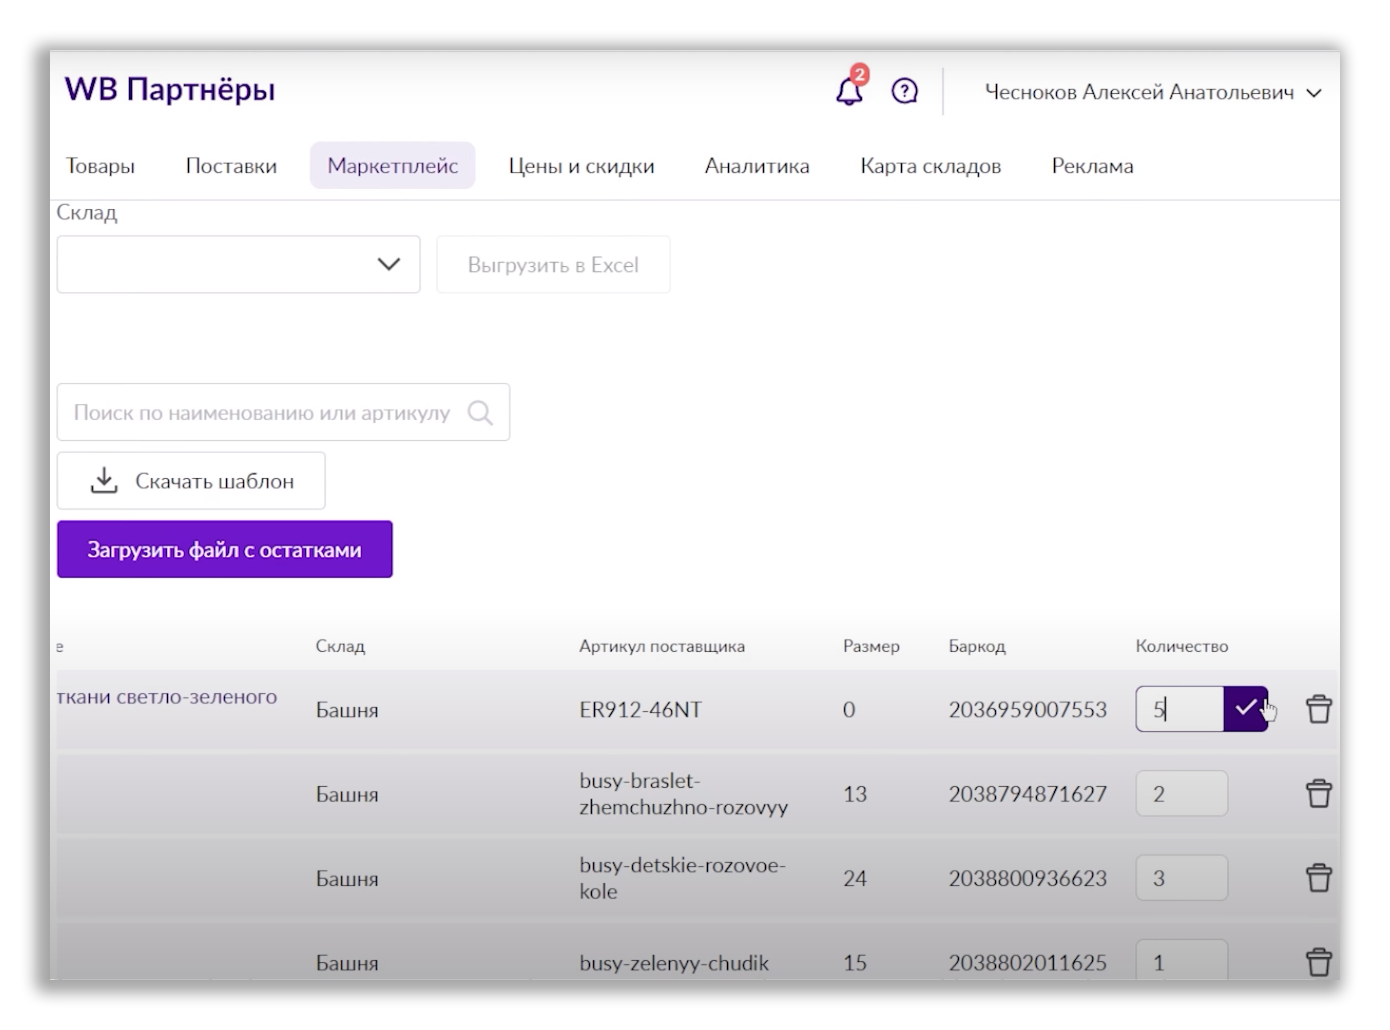
Task: Click the quantity field containing 5
Action: click(1179, 709)
